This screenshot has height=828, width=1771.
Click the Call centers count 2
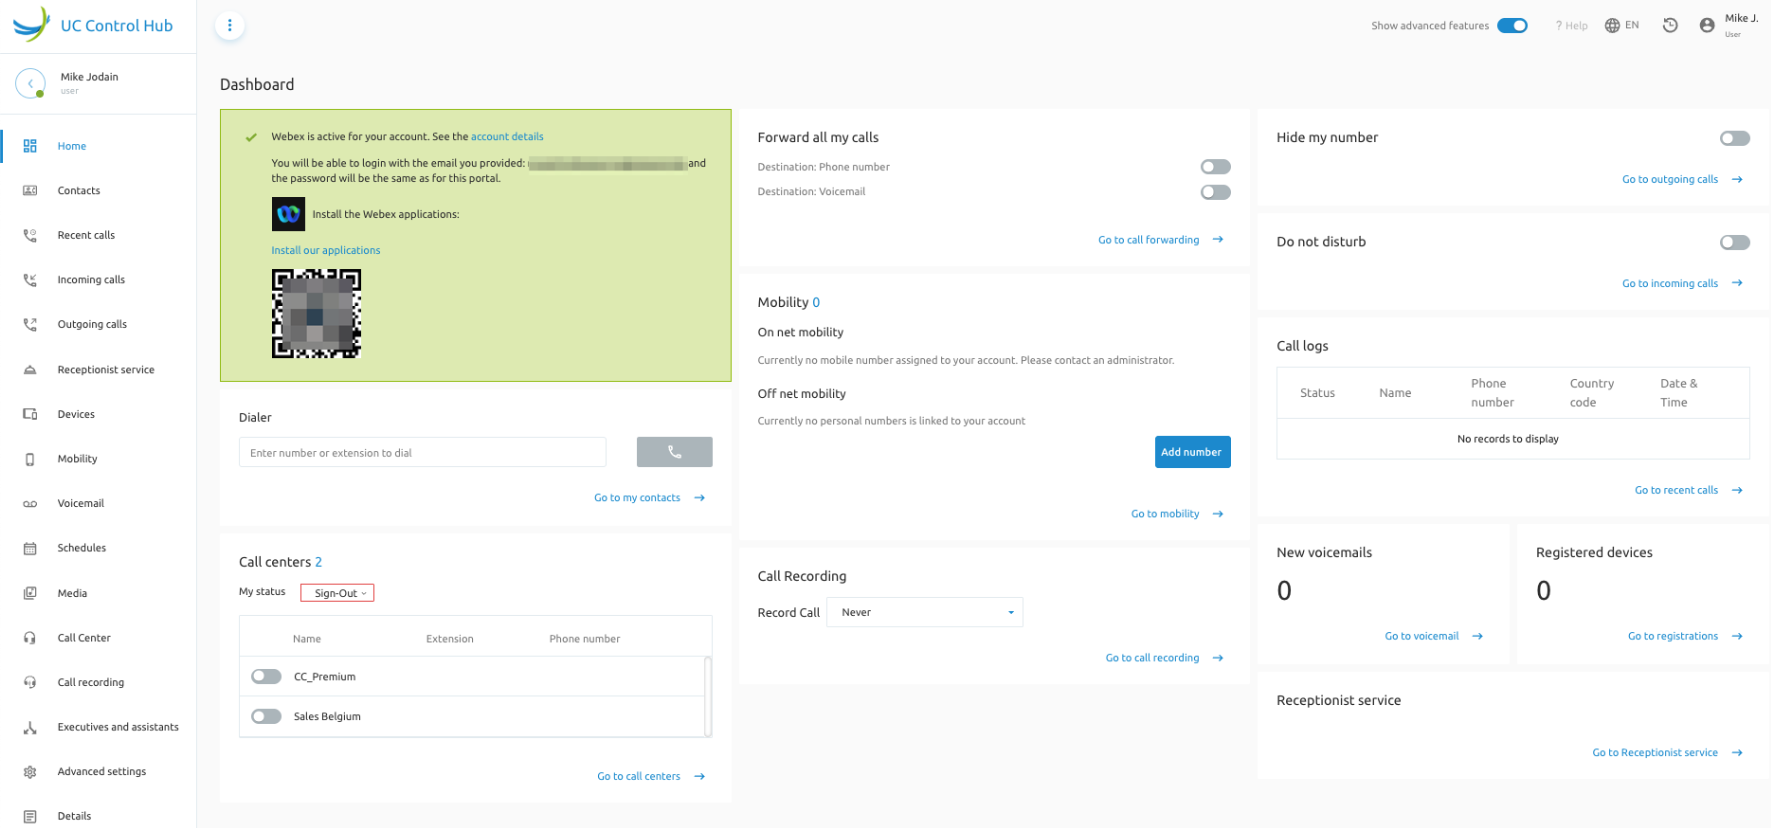(x=318, y=563)
